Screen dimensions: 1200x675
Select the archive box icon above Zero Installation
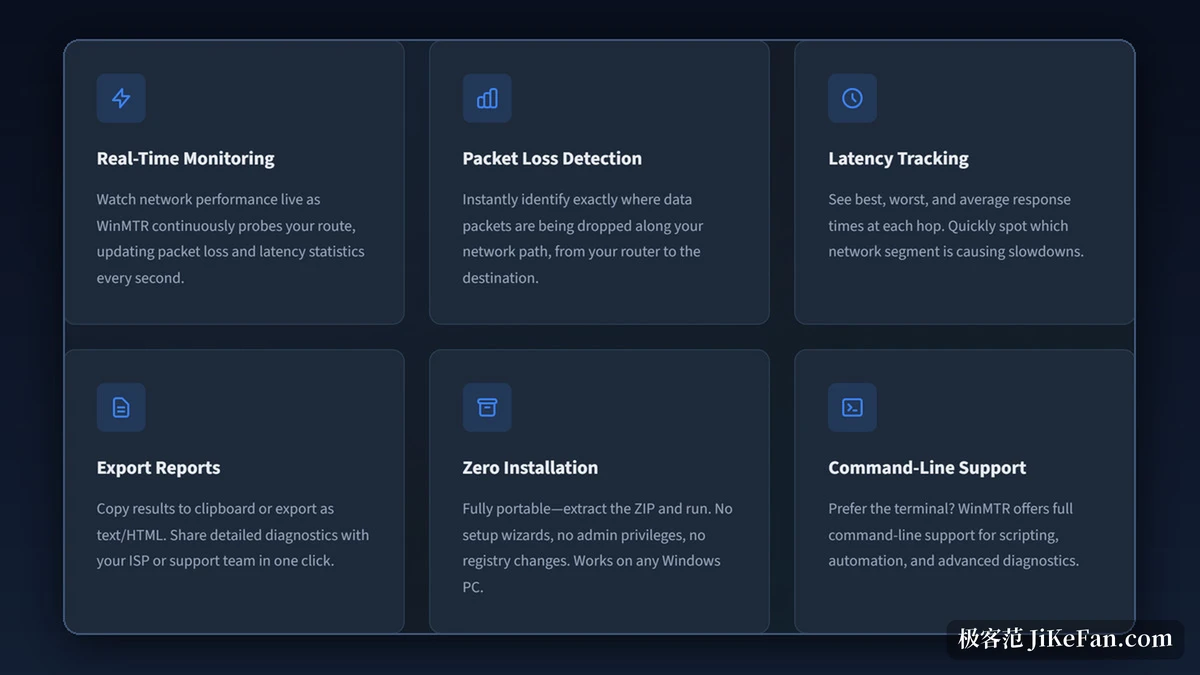pyautogui.click(x=487, y=407)
